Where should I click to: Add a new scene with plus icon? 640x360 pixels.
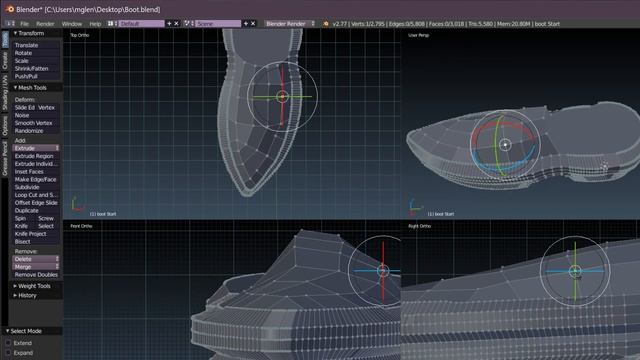coord(246,24)
